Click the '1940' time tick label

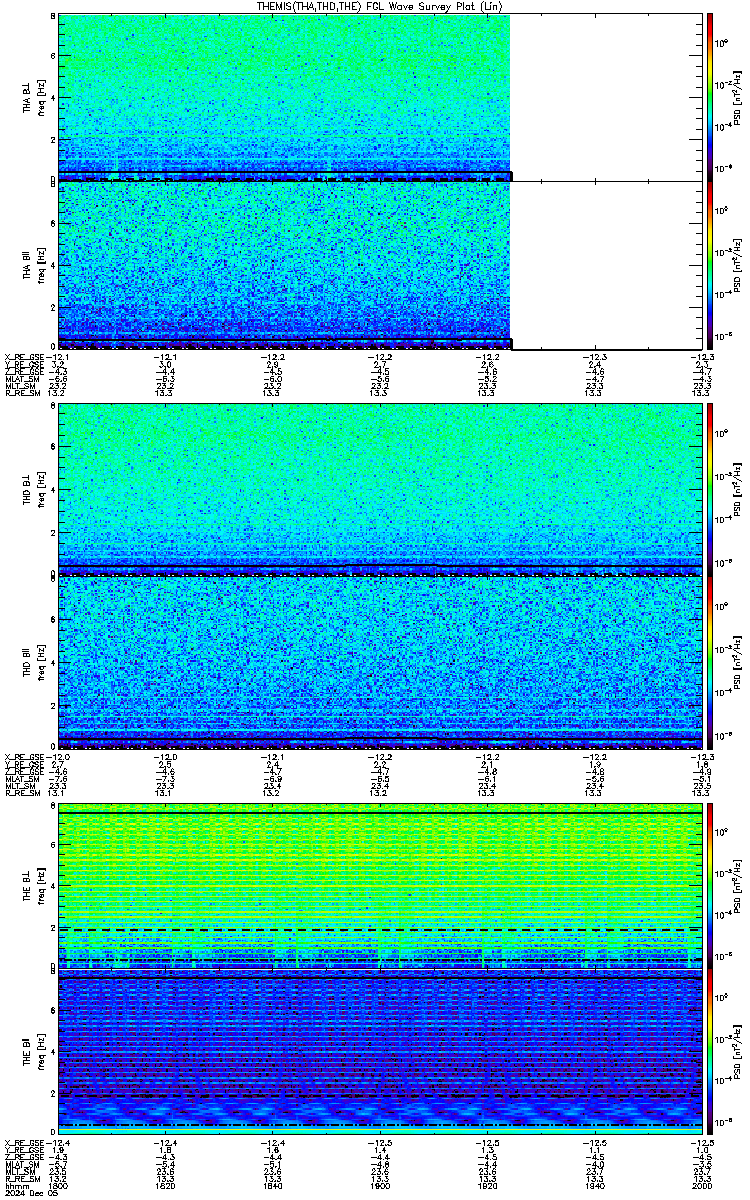click(595, 1186)
